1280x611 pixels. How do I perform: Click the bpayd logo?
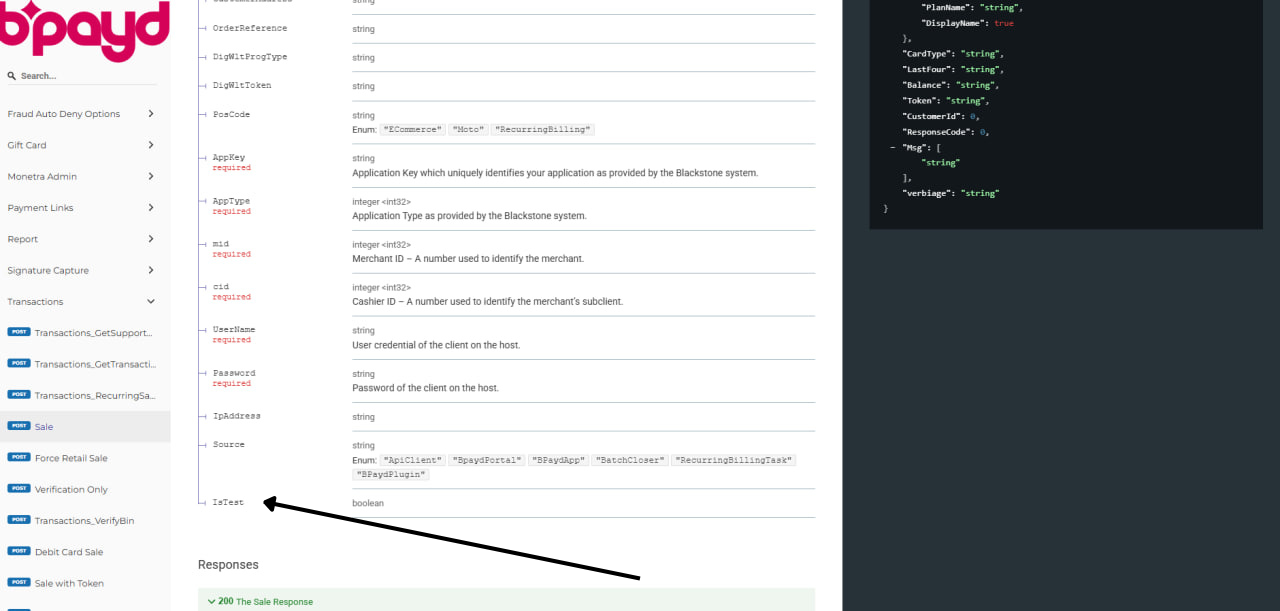(x=85, y=30)
